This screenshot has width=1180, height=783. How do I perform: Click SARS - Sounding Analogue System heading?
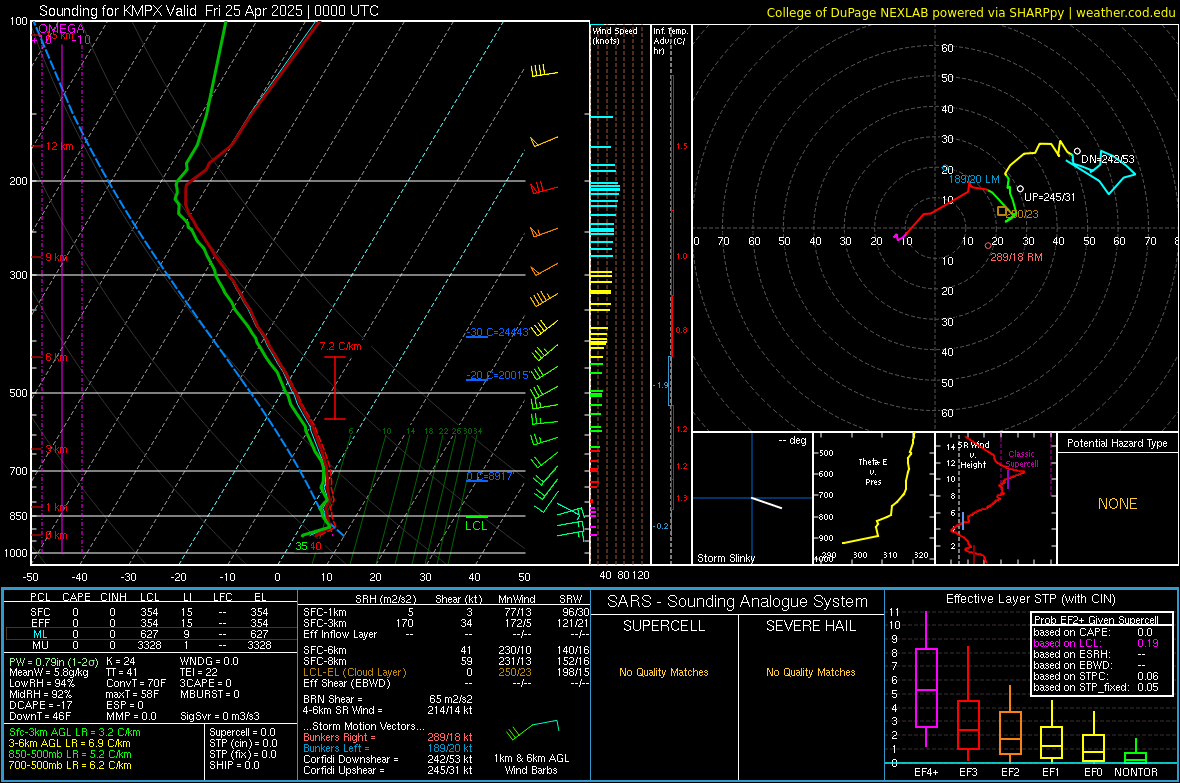[x=737, y=601]
